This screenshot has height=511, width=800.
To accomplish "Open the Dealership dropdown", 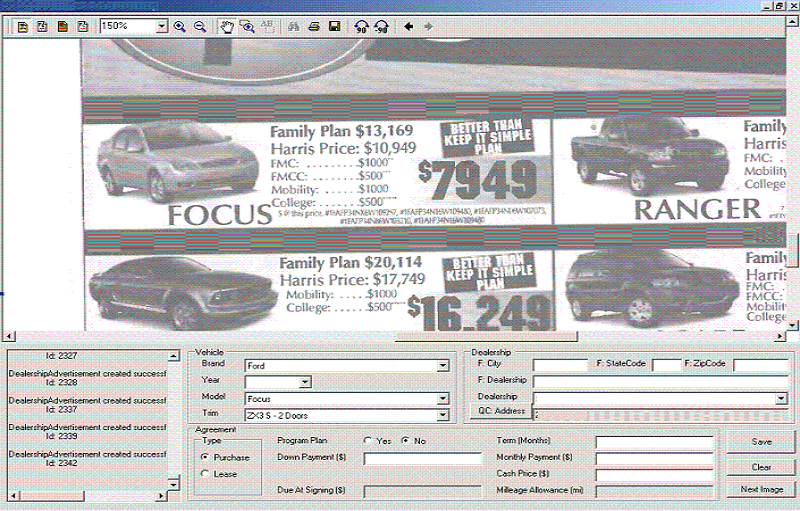I will [x=781, y=399].
